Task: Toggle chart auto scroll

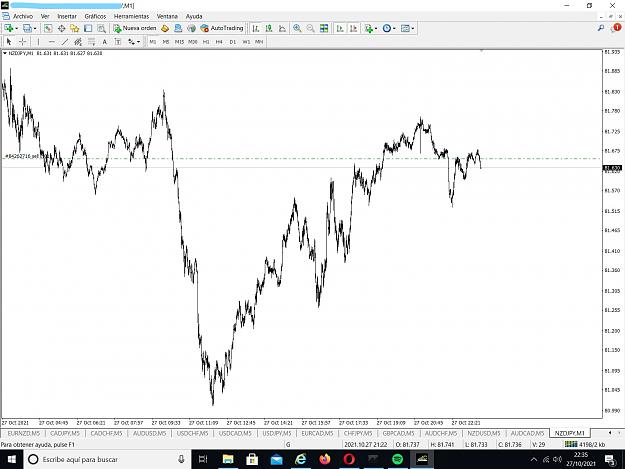Action: pyautogui.click(x=340, y=28)
